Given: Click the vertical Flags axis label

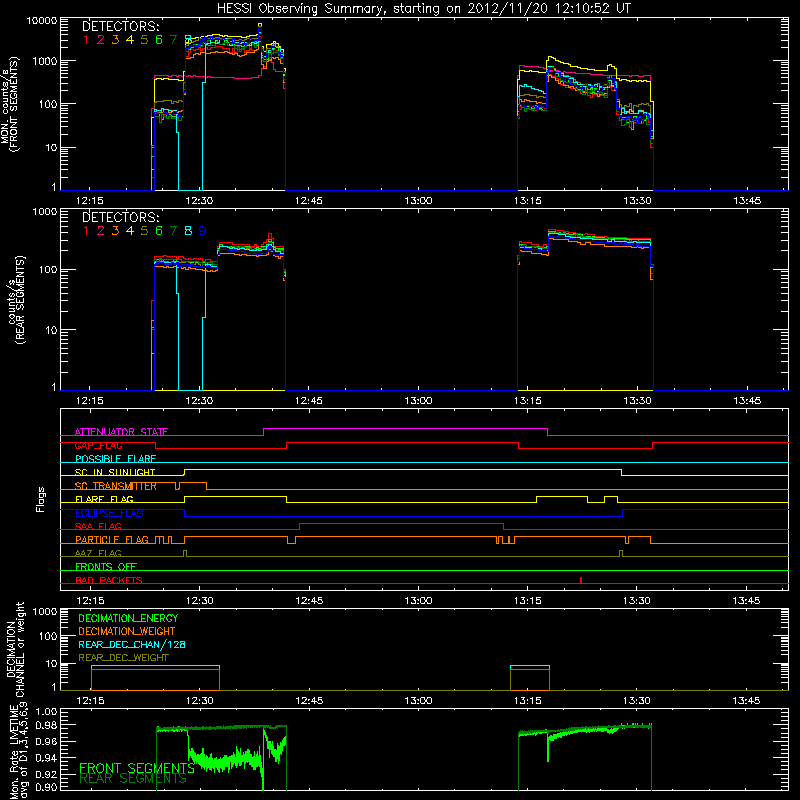Looking at the screenshot, I should coord(41,499).
